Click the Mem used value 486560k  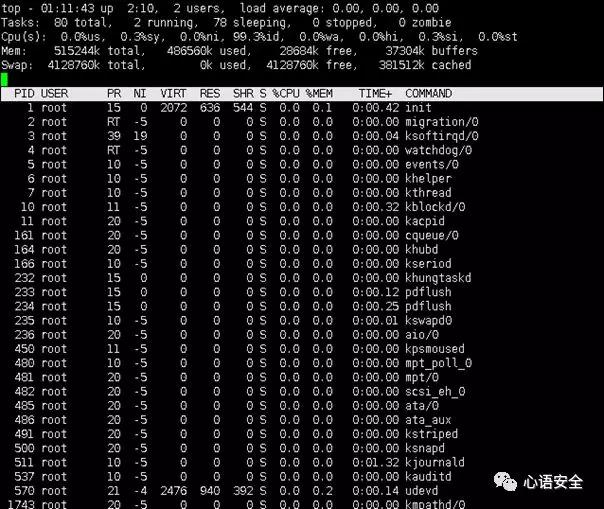[190, 50]
